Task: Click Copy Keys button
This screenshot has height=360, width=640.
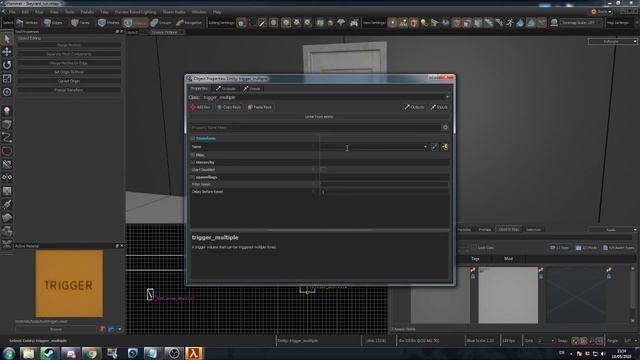Action: pos(229,107)
